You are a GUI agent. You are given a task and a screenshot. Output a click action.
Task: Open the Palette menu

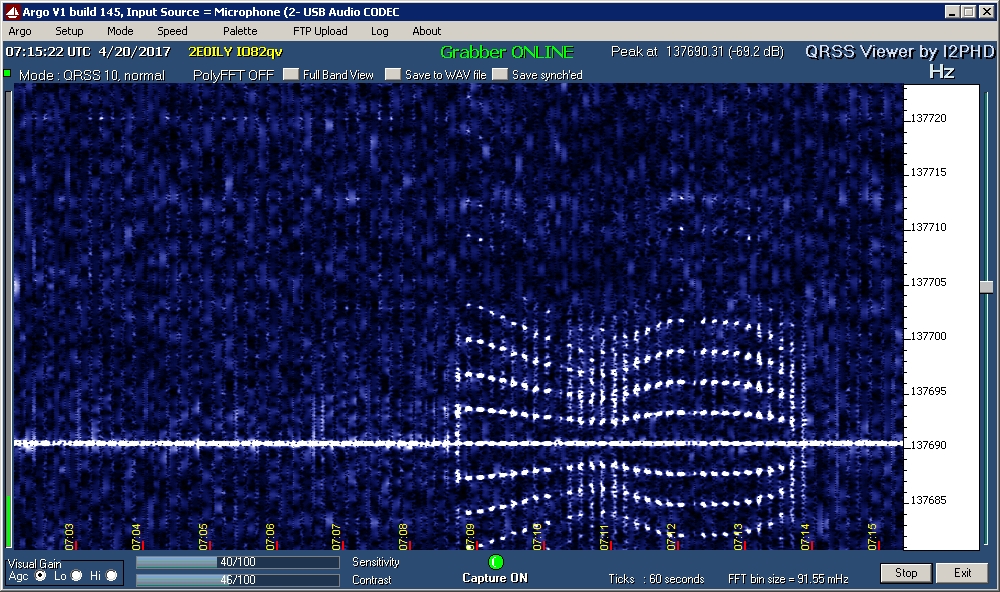coord(240,31)
